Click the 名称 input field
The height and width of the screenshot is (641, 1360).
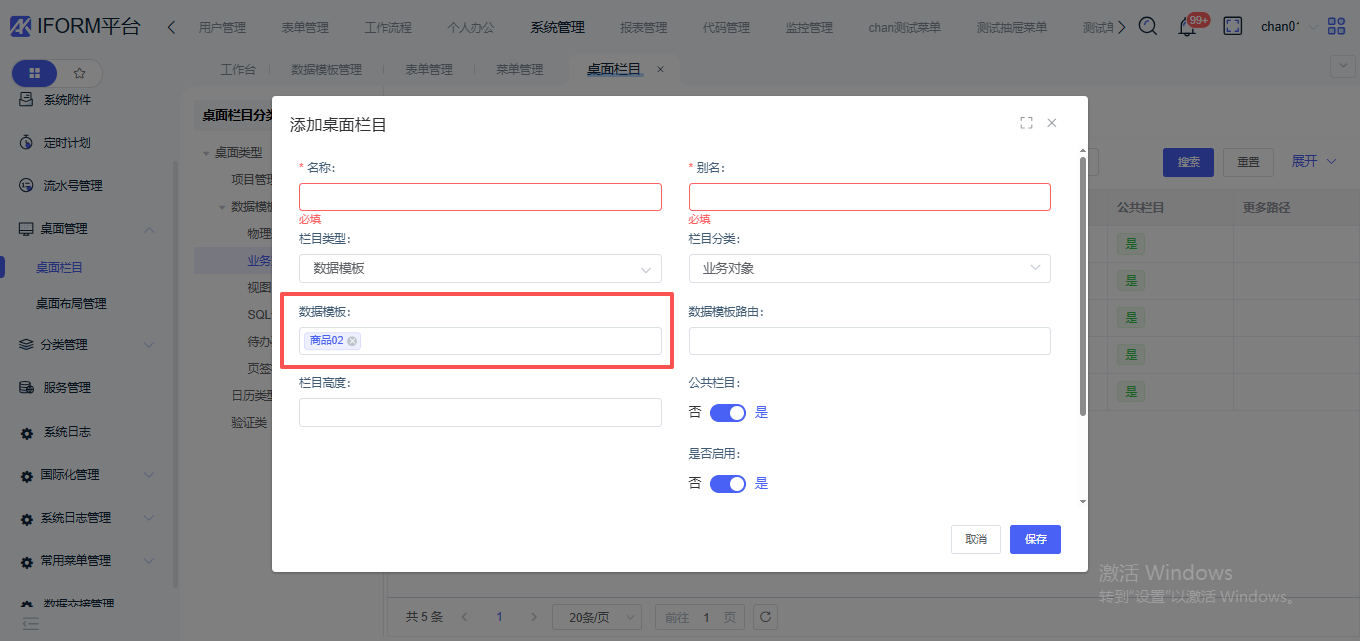pos(480,197)
